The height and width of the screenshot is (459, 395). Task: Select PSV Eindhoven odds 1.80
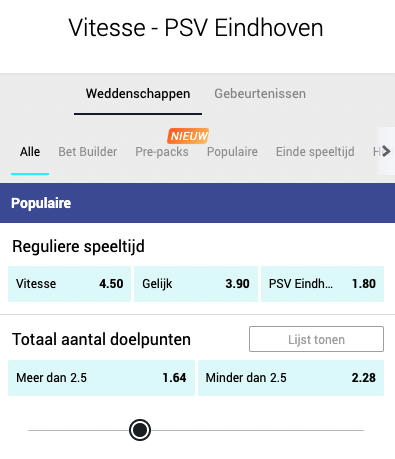(x=322, y=284)
